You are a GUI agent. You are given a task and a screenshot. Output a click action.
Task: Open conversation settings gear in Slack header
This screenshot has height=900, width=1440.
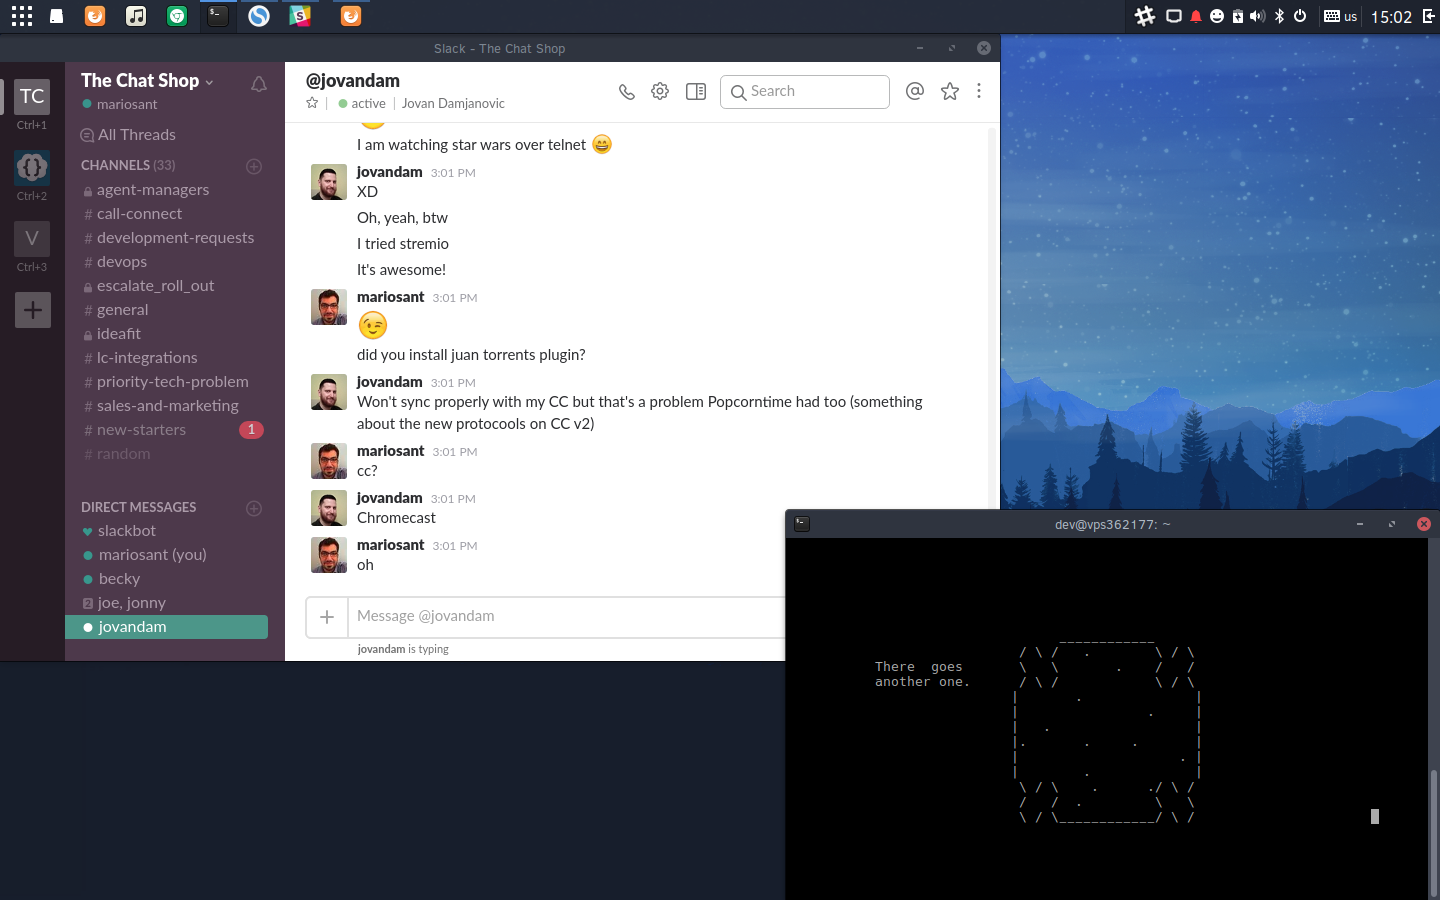(x=660, y=91)
